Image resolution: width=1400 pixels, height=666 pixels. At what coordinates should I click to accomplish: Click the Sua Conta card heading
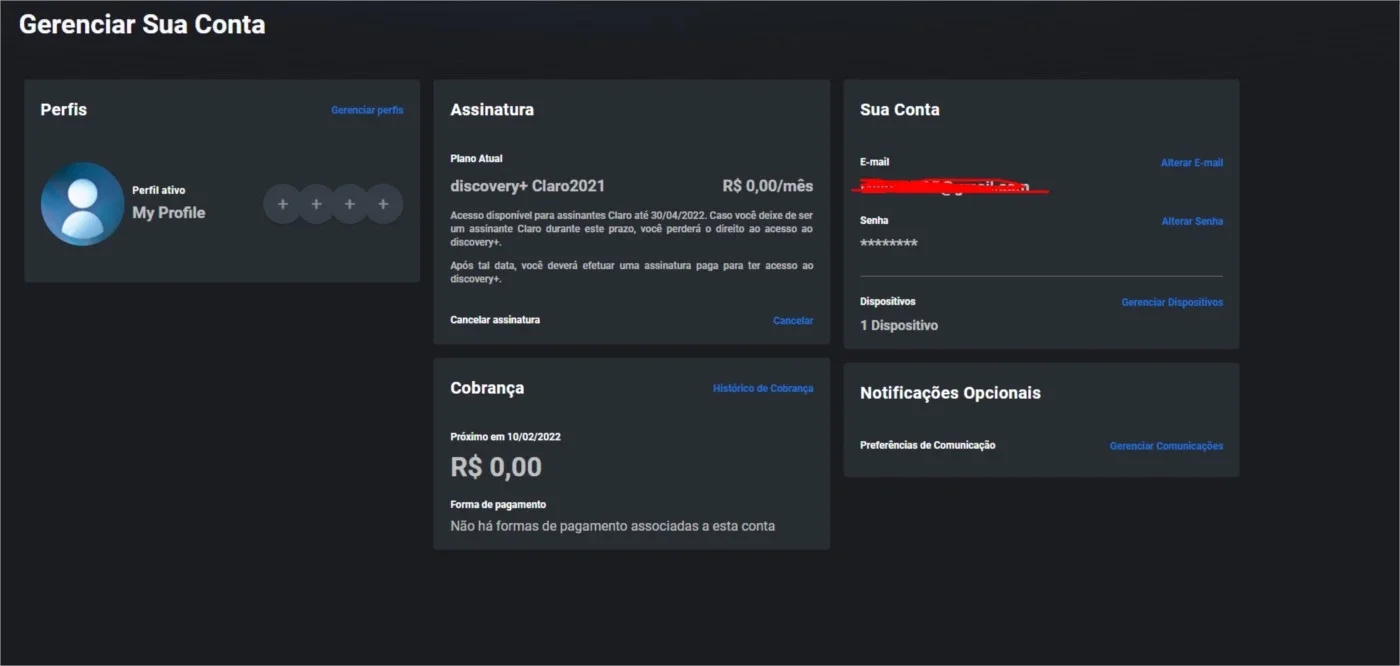900,110
